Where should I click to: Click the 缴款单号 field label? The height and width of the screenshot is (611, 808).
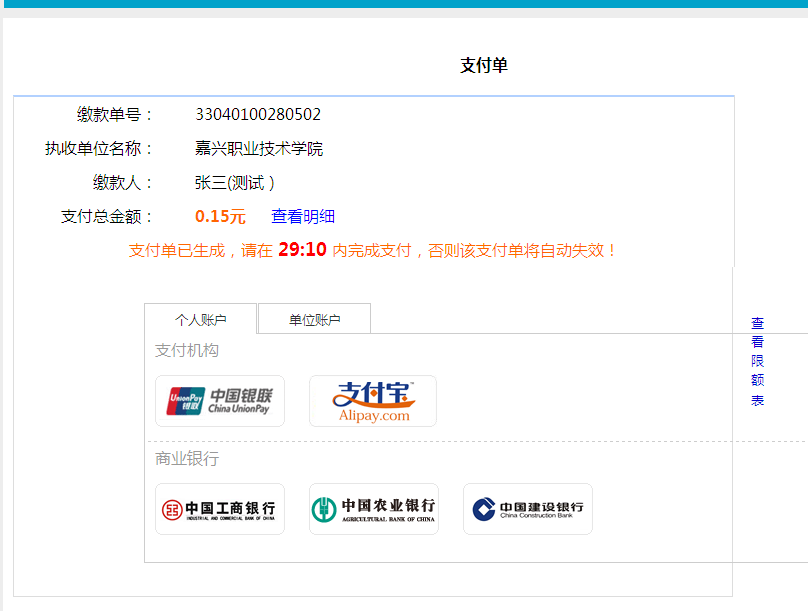coord(115,114)
